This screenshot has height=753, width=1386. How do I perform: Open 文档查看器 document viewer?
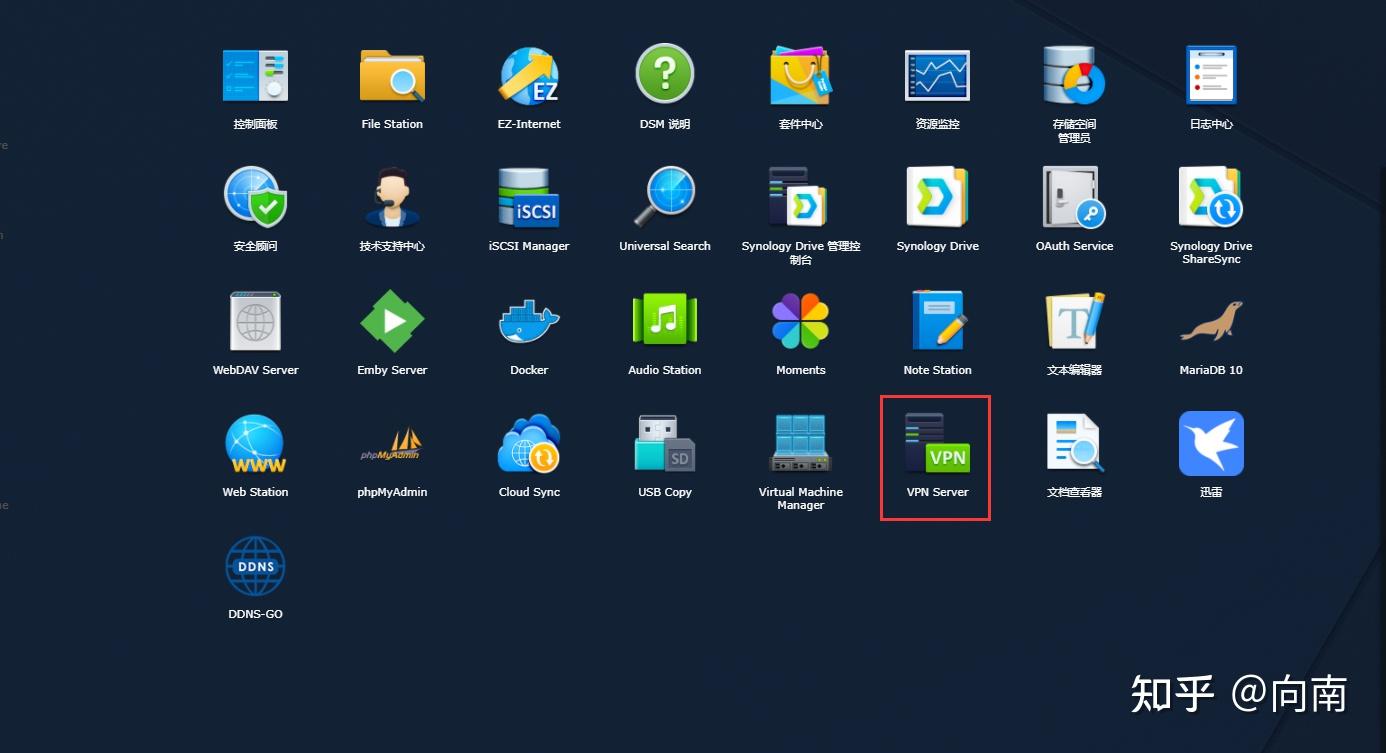(x=1074, y=443)
